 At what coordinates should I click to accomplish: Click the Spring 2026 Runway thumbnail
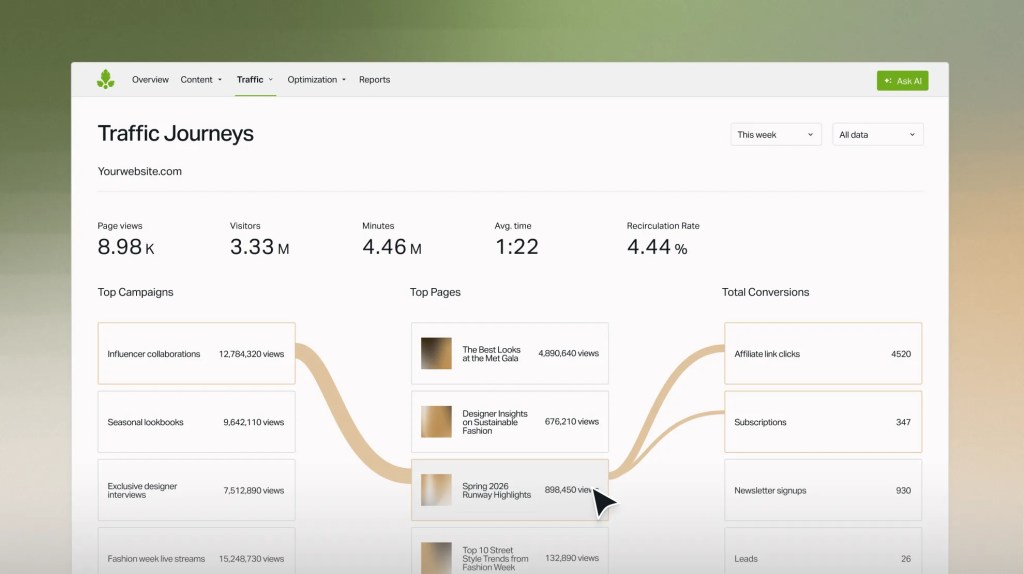(x=436, y=490)
